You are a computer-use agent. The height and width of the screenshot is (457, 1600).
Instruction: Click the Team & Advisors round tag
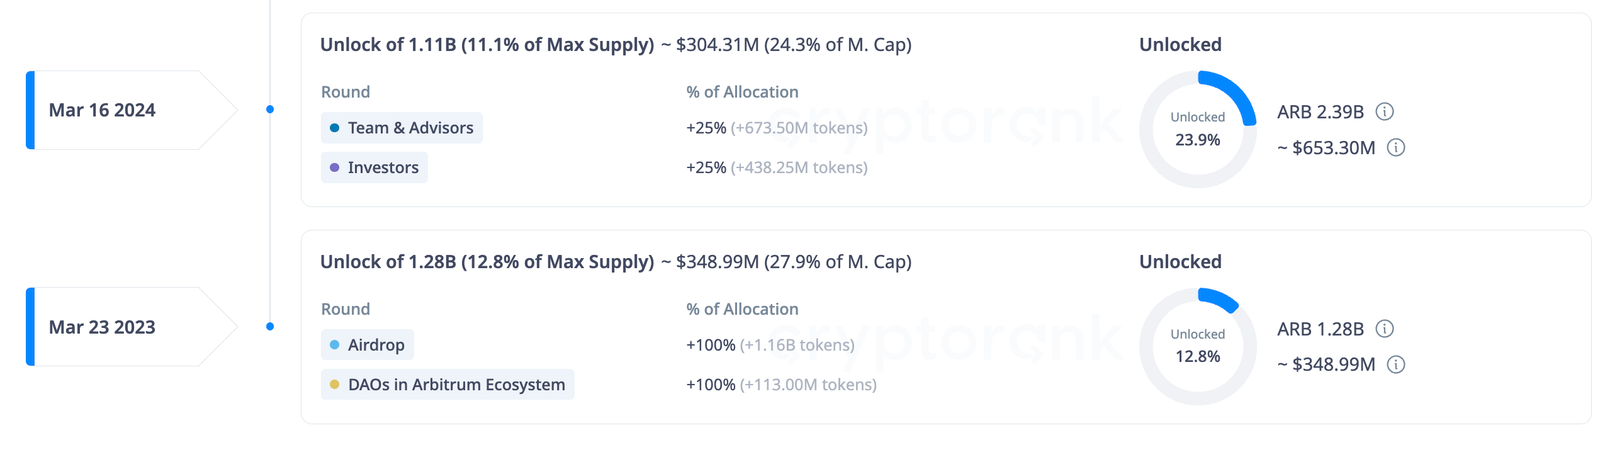[401, 128]
